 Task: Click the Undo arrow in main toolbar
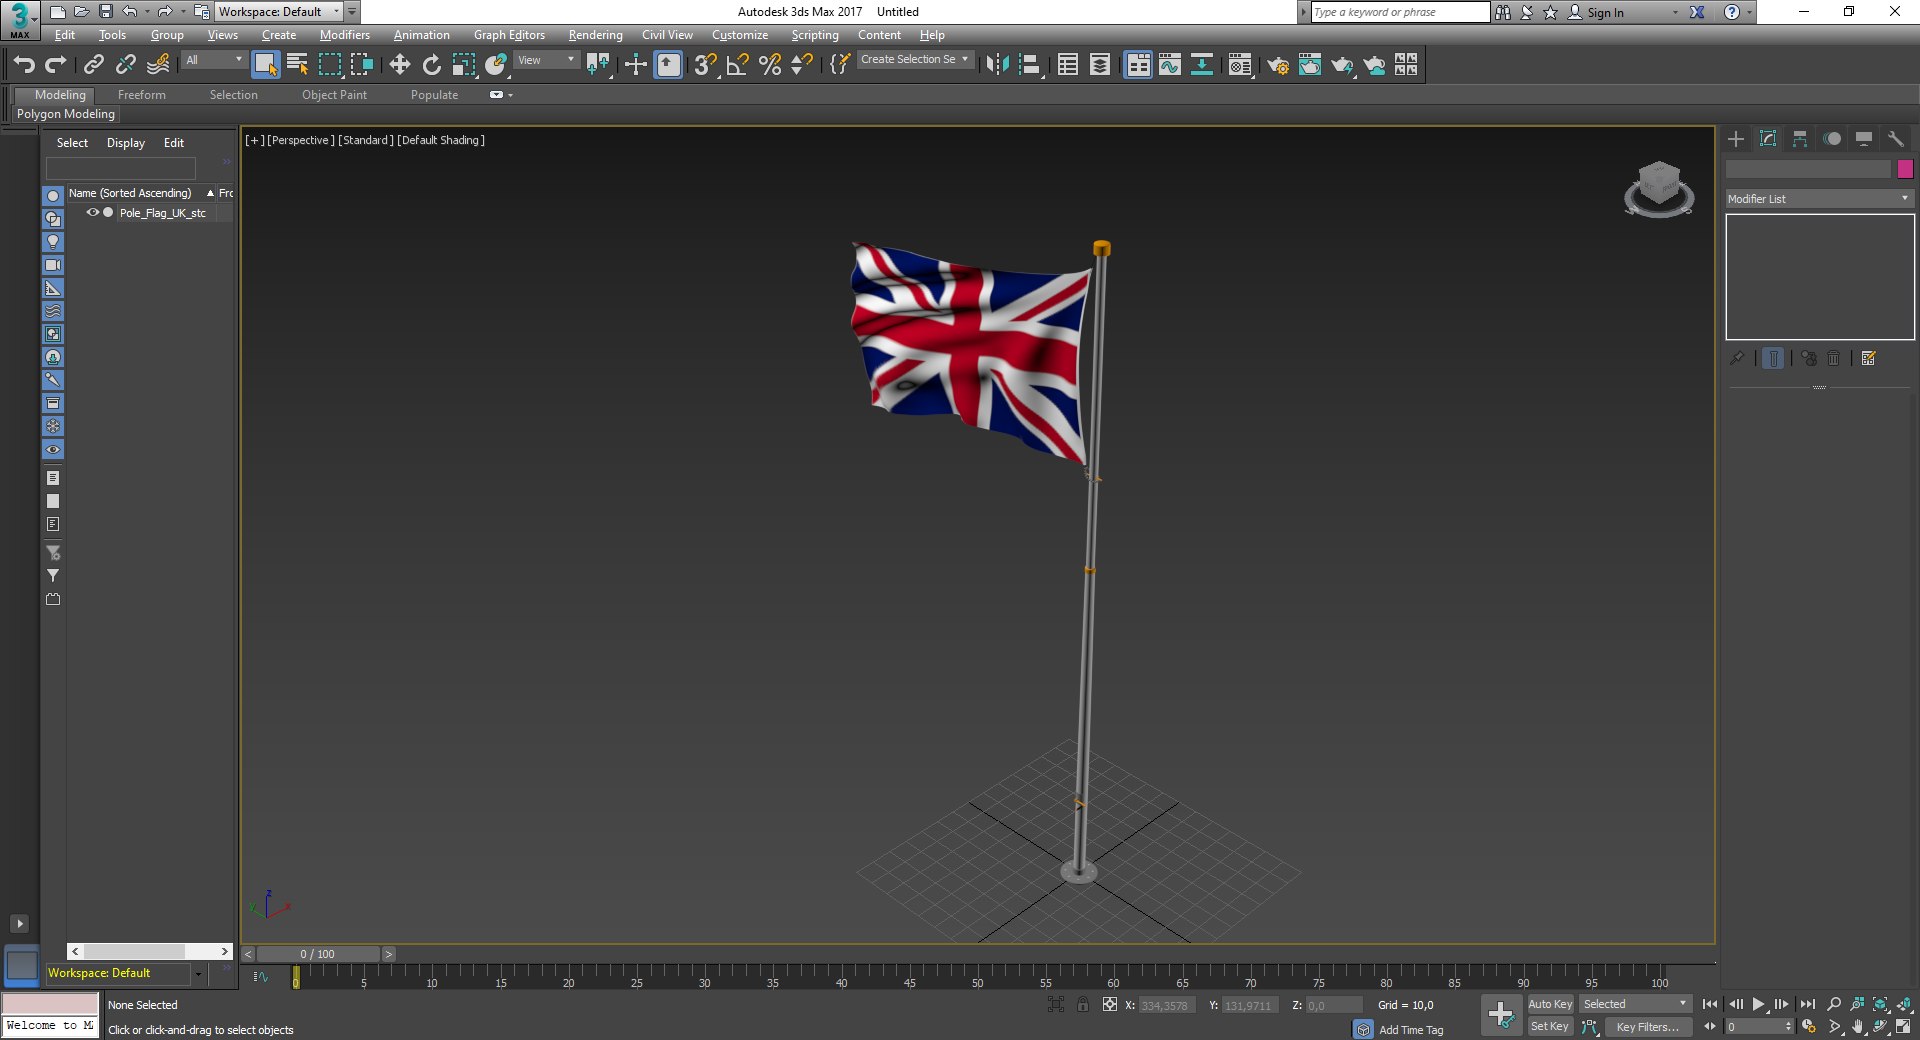(24, 65)
